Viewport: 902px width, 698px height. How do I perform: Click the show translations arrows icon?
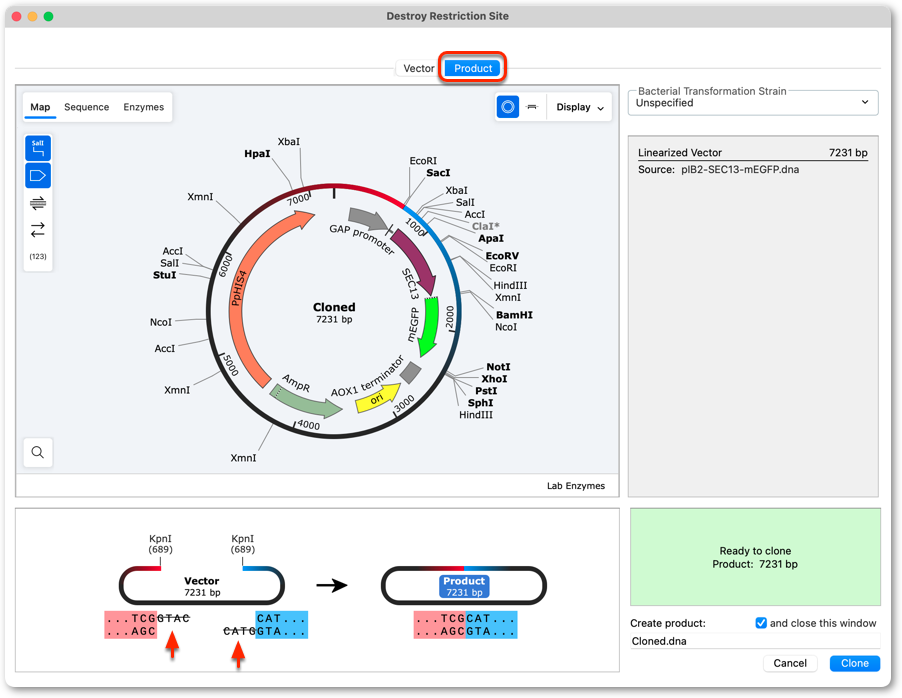38,230
